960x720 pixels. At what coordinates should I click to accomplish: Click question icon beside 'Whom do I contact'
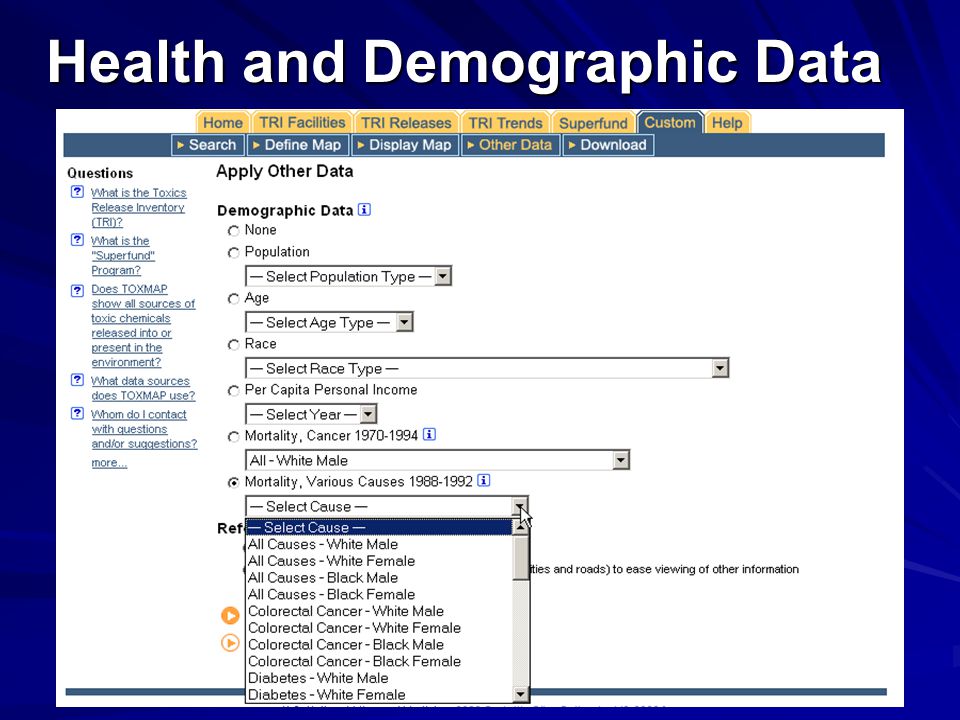pyautogui.click(x=77, y=413)
